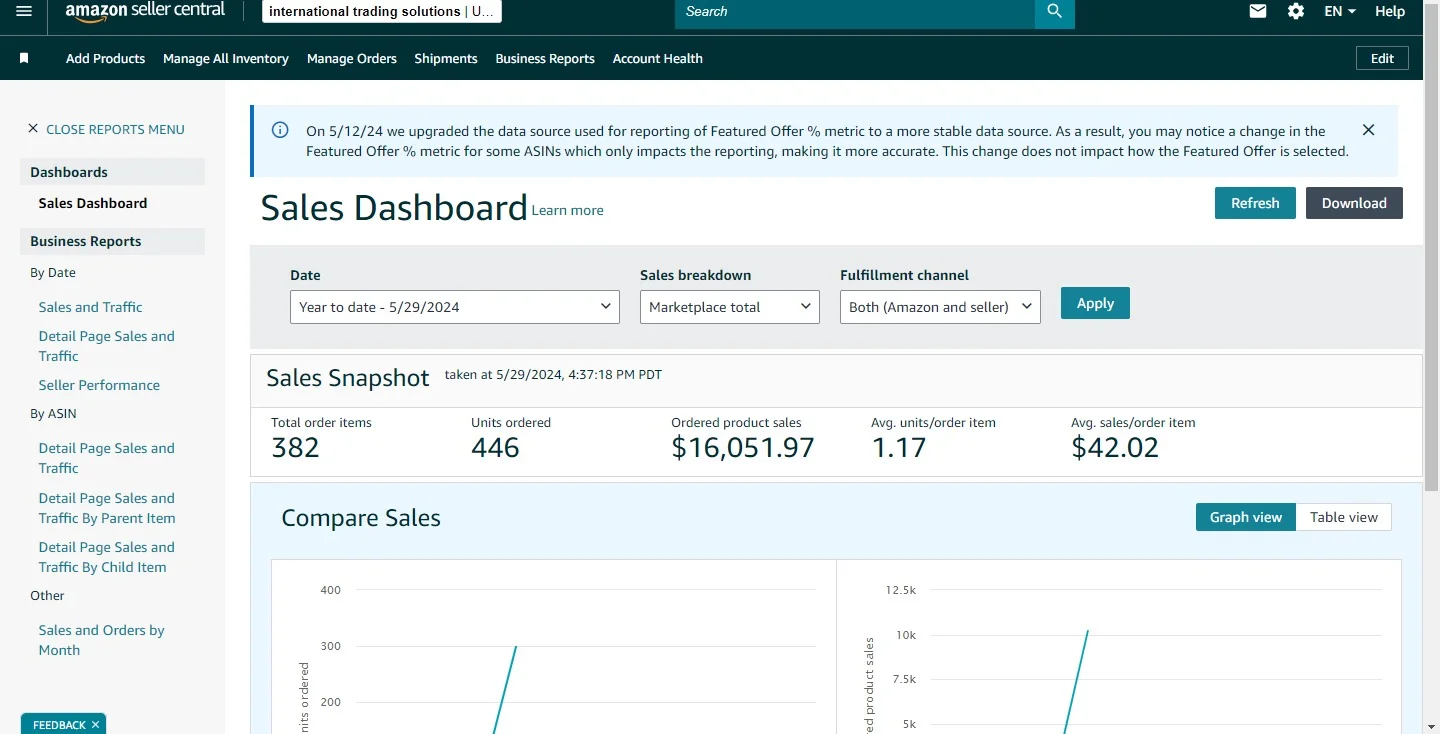
Task: Open the Learn more link
Action: (x=567, y=210)
